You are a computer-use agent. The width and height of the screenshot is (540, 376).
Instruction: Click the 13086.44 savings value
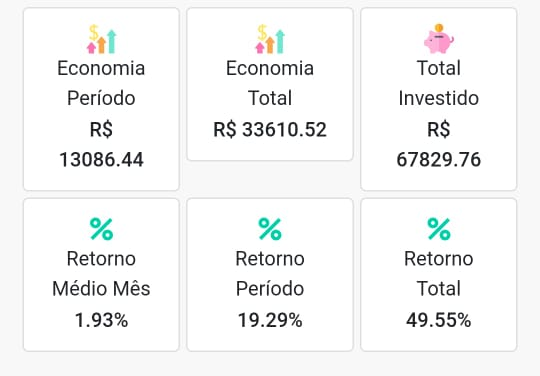point(101,160)
